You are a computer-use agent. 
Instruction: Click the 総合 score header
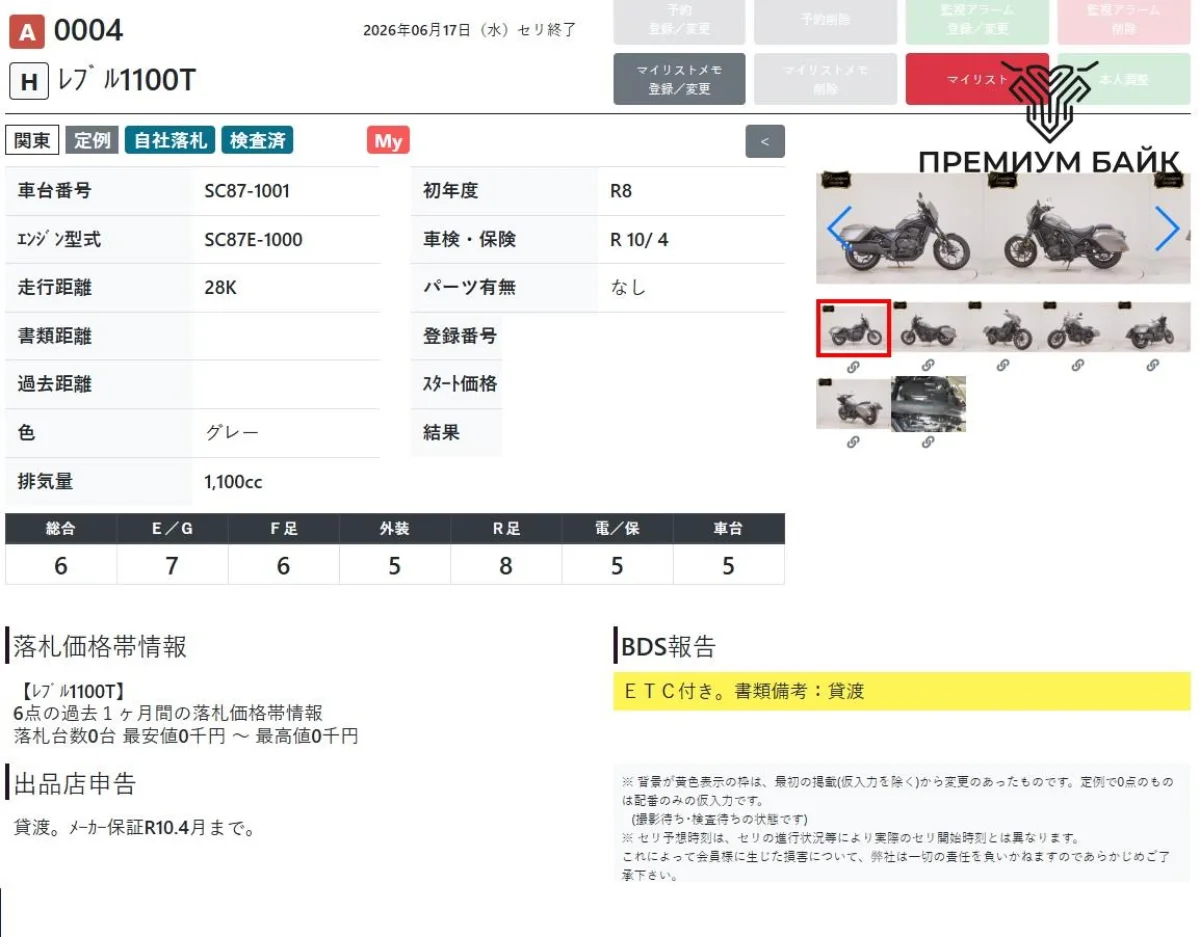[x=60, y=529]
